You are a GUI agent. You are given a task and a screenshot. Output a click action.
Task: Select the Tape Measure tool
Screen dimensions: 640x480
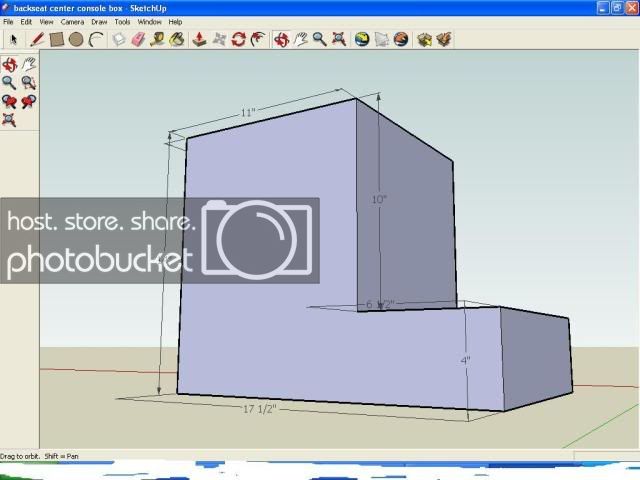[158, 40]
